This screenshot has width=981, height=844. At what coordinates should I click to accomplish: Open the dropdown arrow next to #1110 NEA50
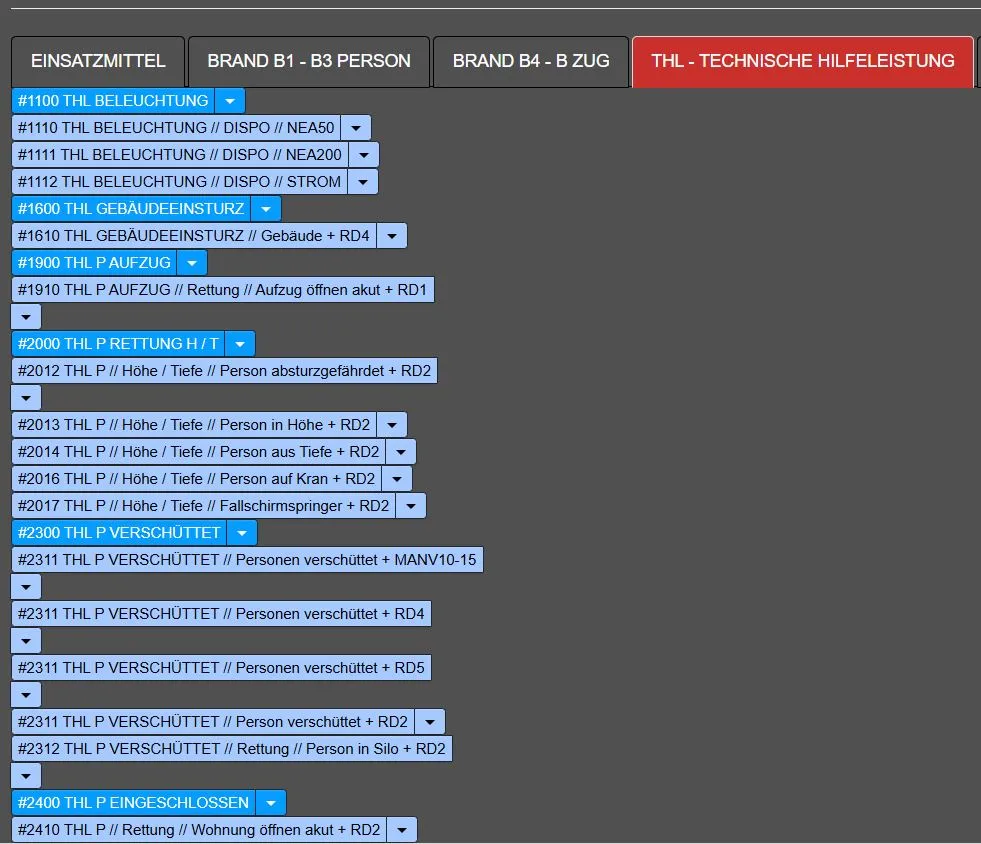[356, 128]
